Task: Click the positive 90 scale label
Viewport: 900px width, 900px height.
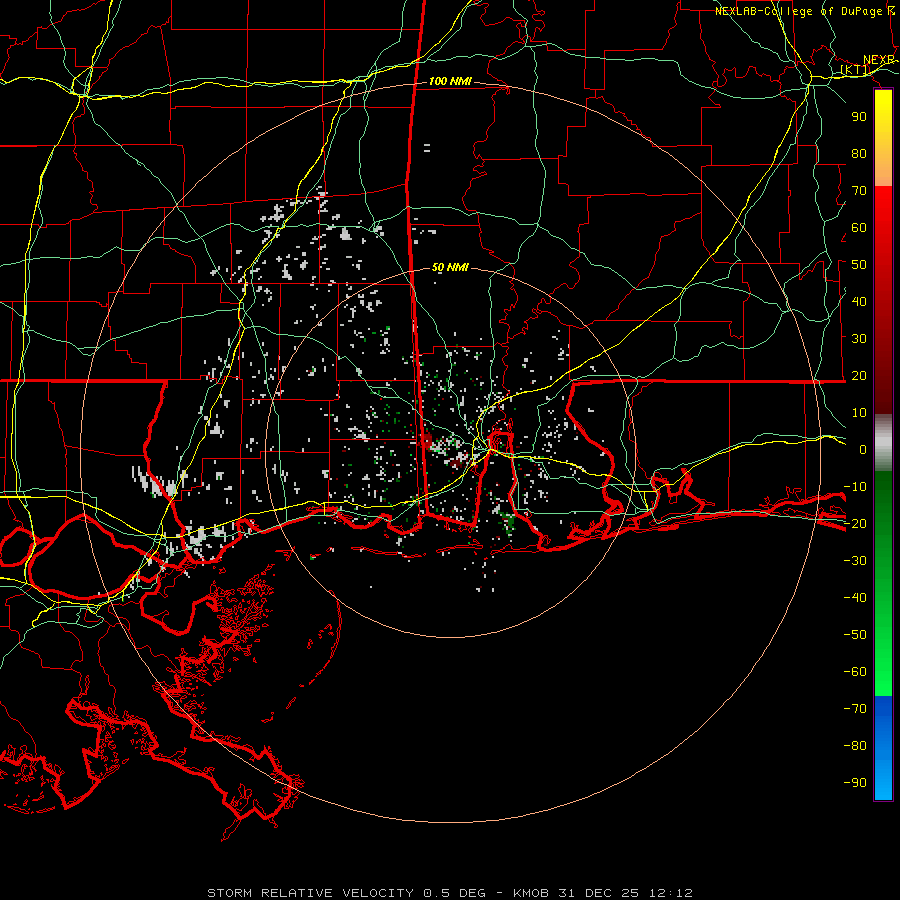Action: (859, 117)
